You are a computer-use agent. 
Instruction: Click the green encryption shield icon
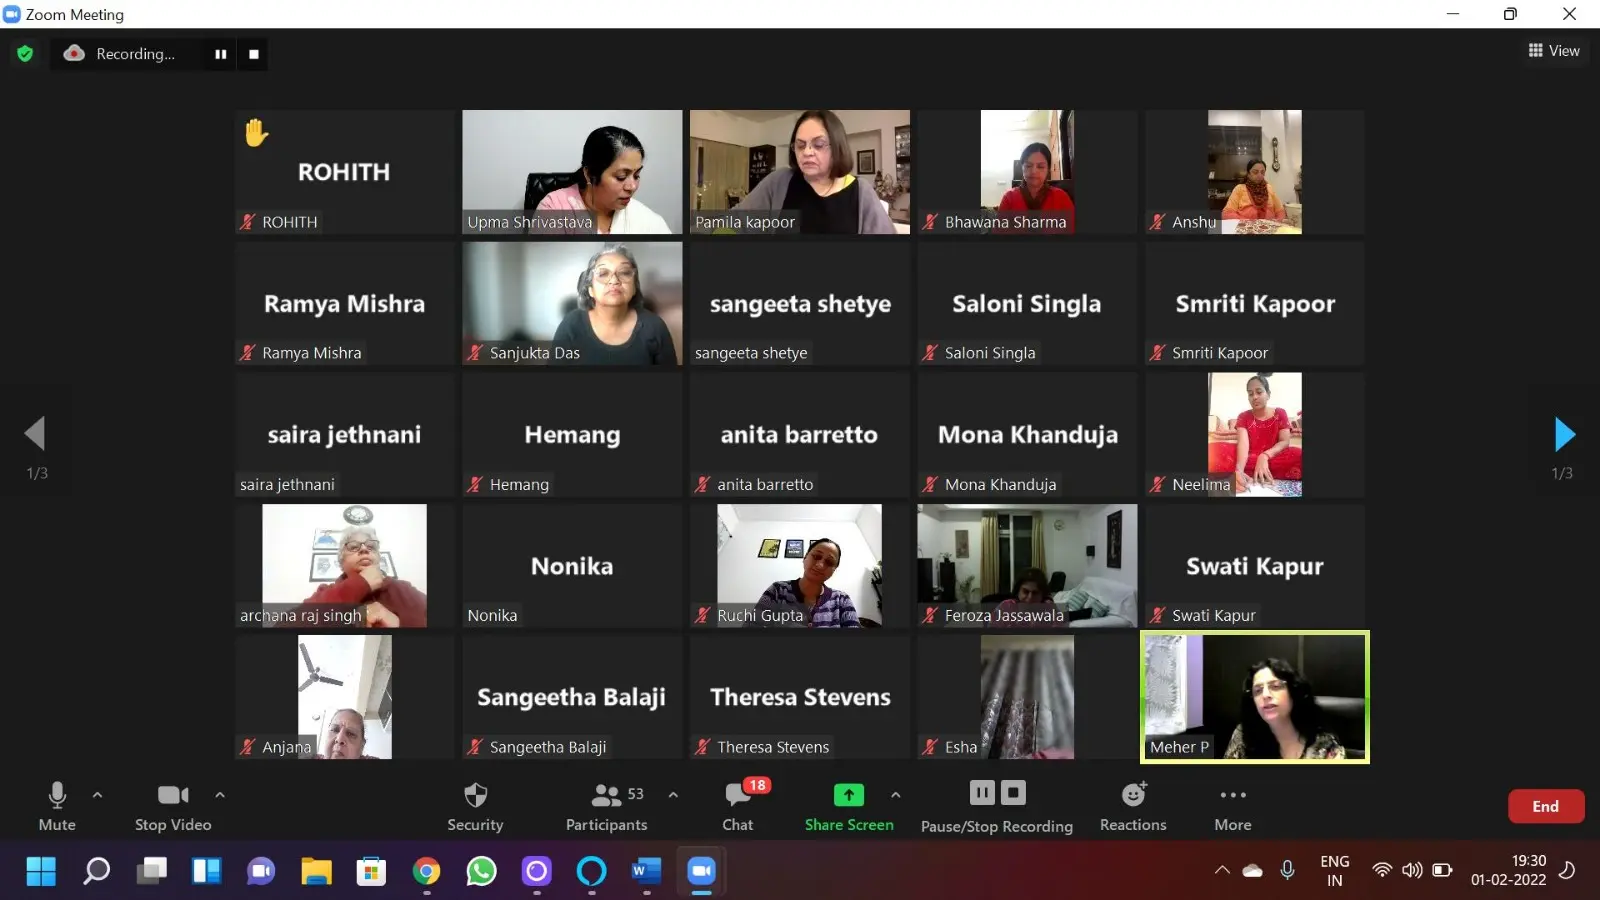(25, 54)
